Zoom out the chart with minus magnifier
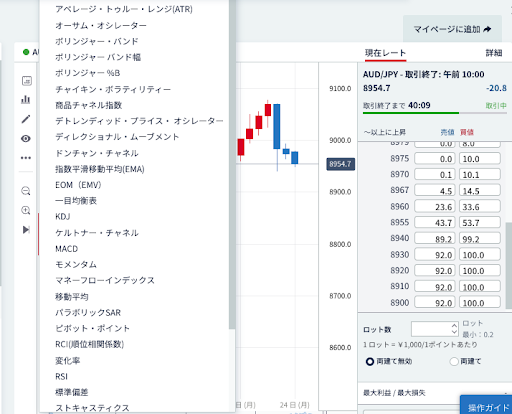Viewport: 512px width, 414px height. (26, 191)
